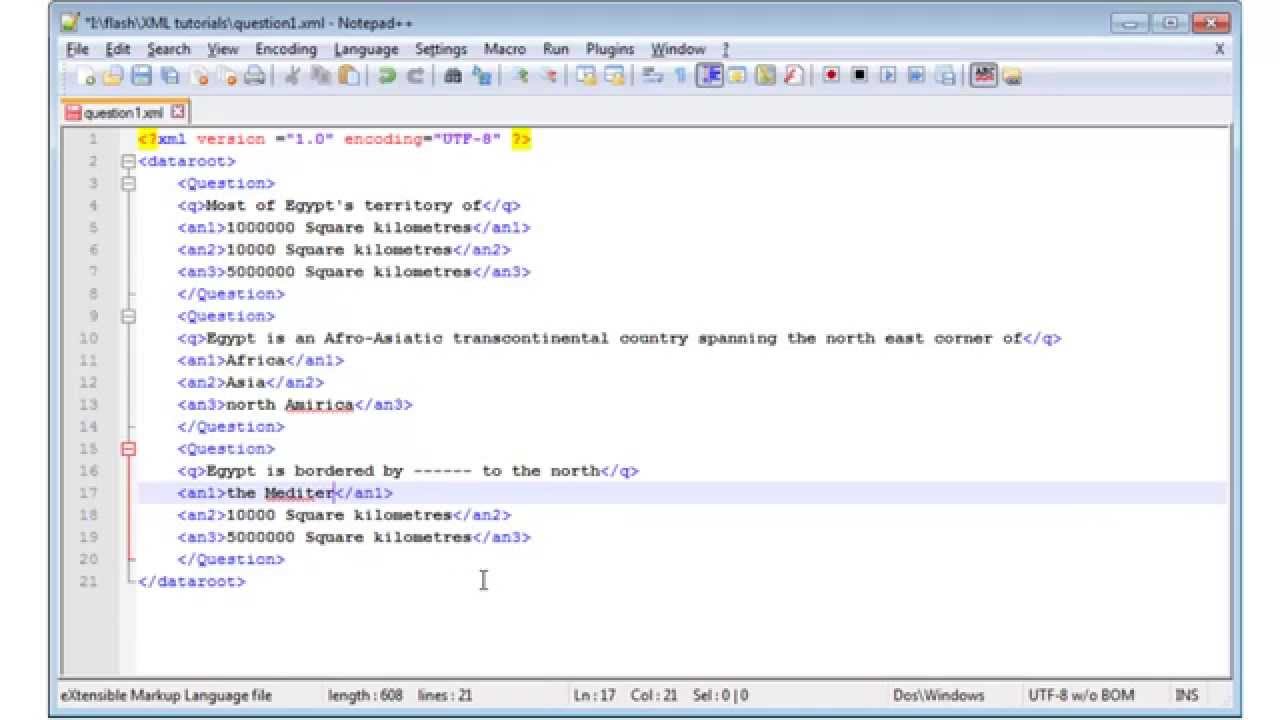Play back the recorded macro
This screenshot has height=720, width=1280.
pyautogui.click(x=887, y=76)
